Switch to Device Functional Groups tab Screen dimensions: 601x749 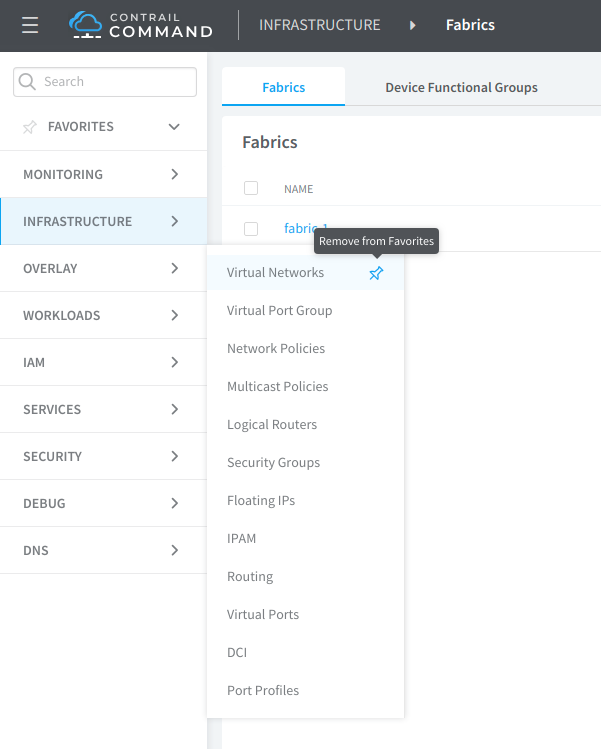point(461,87)
